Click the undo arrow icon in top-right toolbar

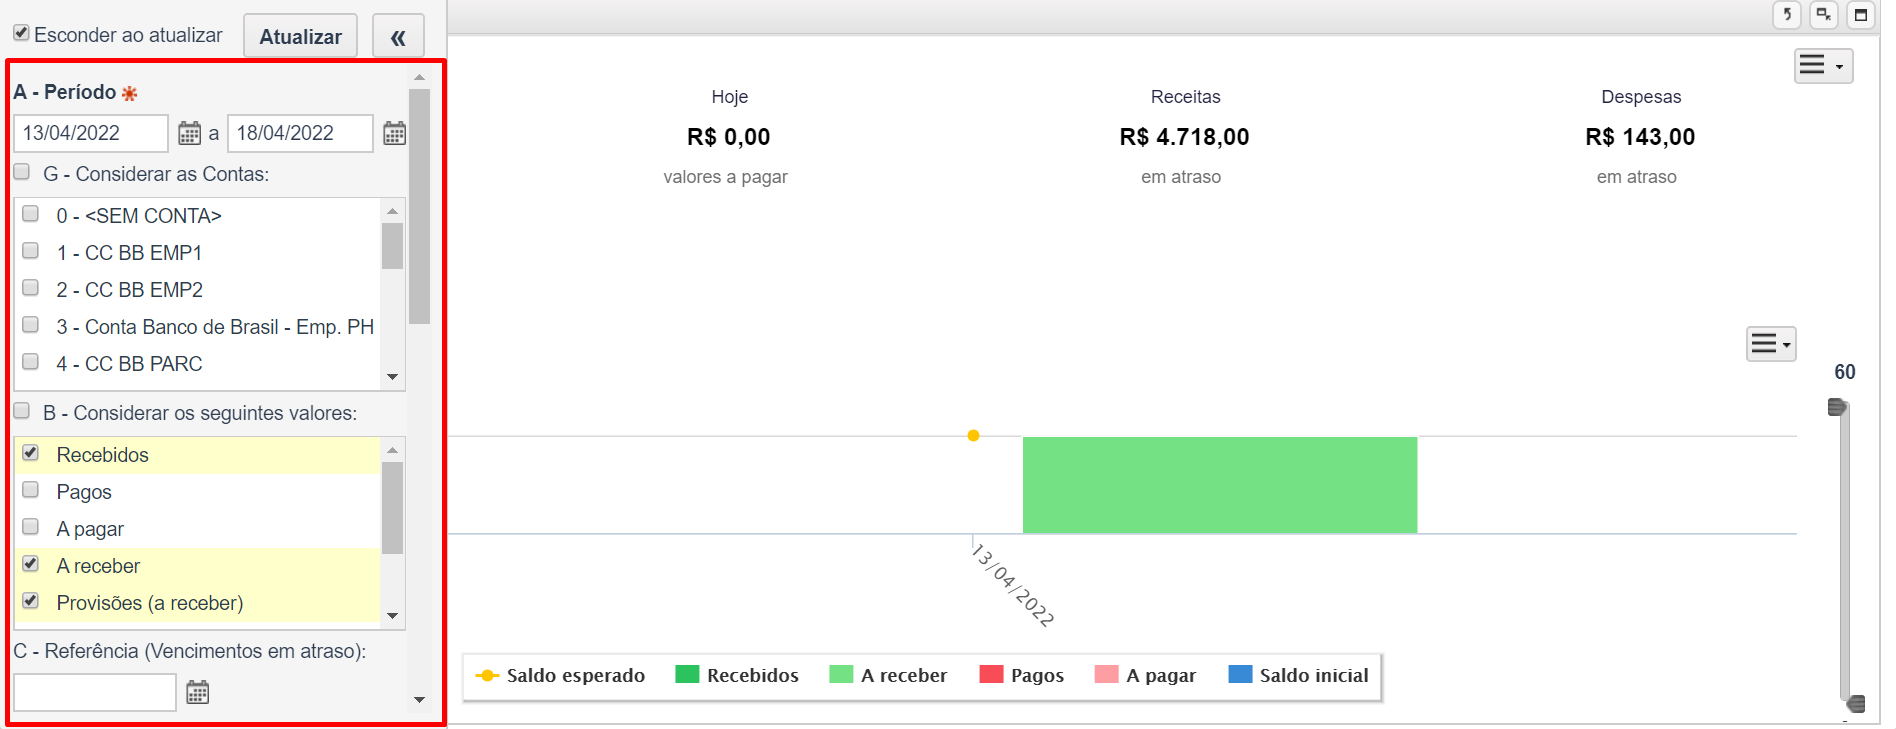[1787, 15]
